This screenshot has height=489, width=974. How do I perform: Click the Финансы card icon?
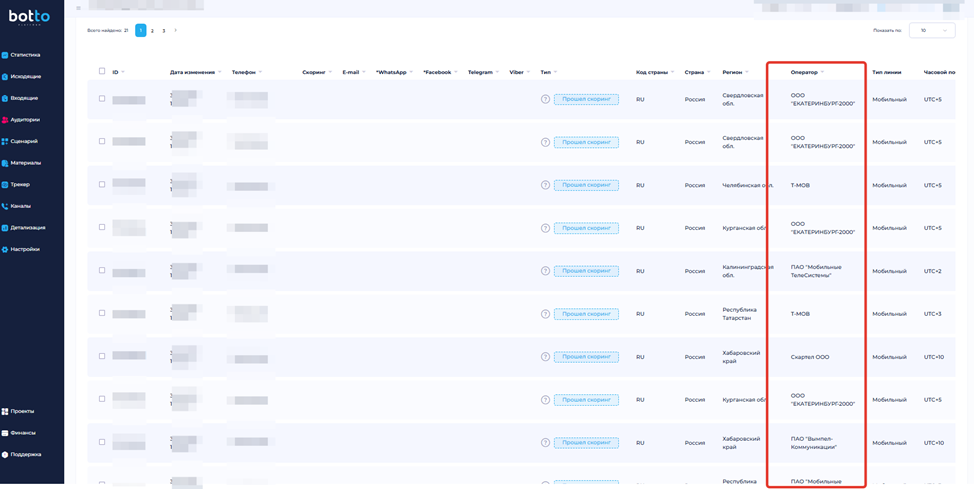pos(5,433)
